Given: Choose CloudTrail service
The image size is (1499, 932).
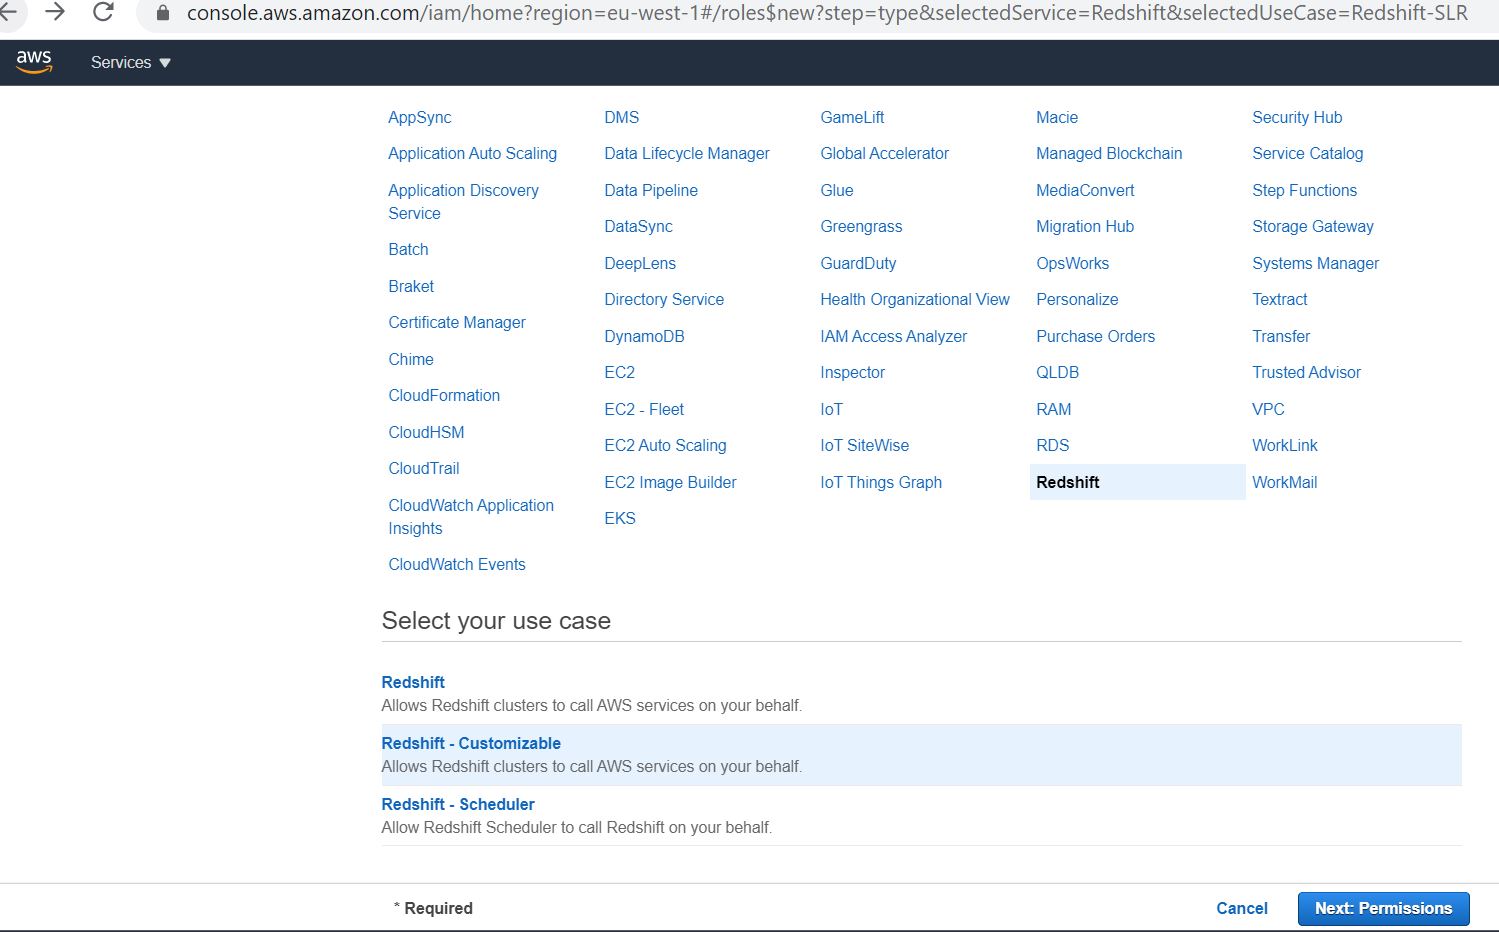Looking at the screenshot, I should [424, 468].
